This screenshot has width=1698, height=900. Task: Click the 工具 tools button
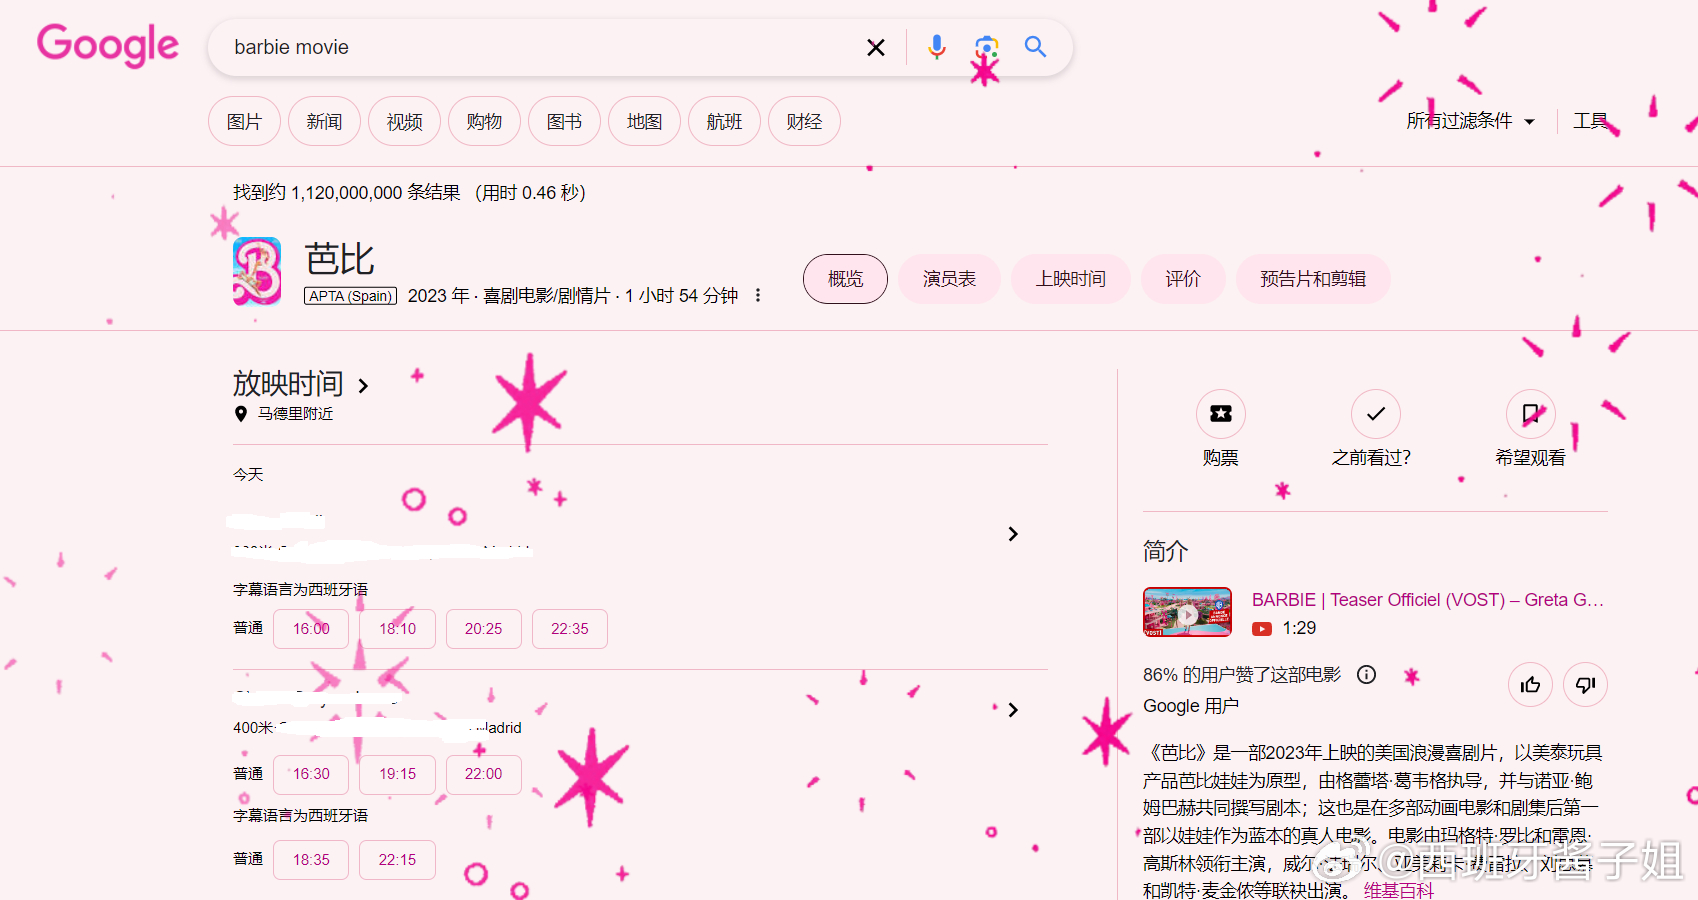click(1590, 121)
